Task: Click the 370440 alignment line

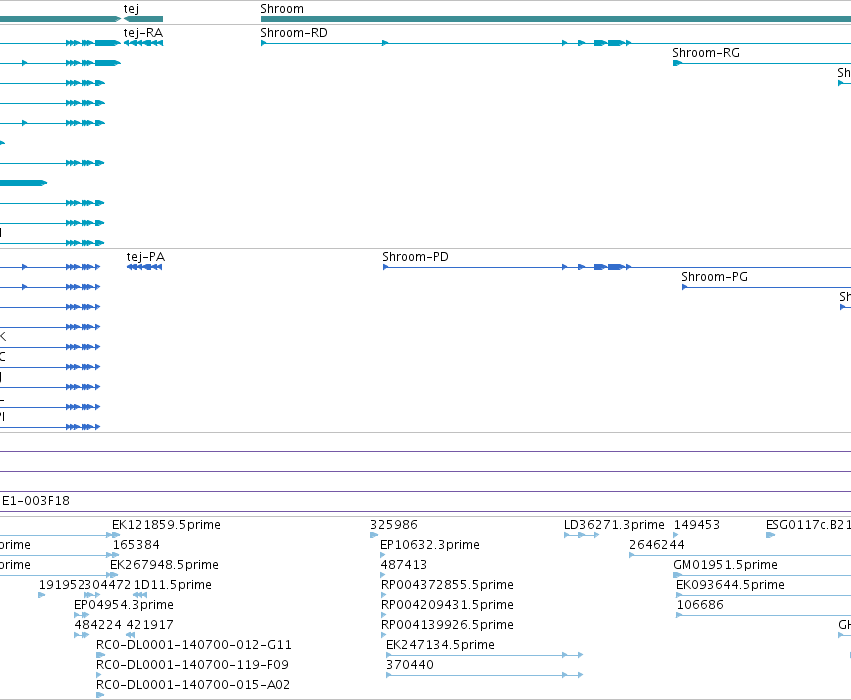Action: [x=484, y=675]
